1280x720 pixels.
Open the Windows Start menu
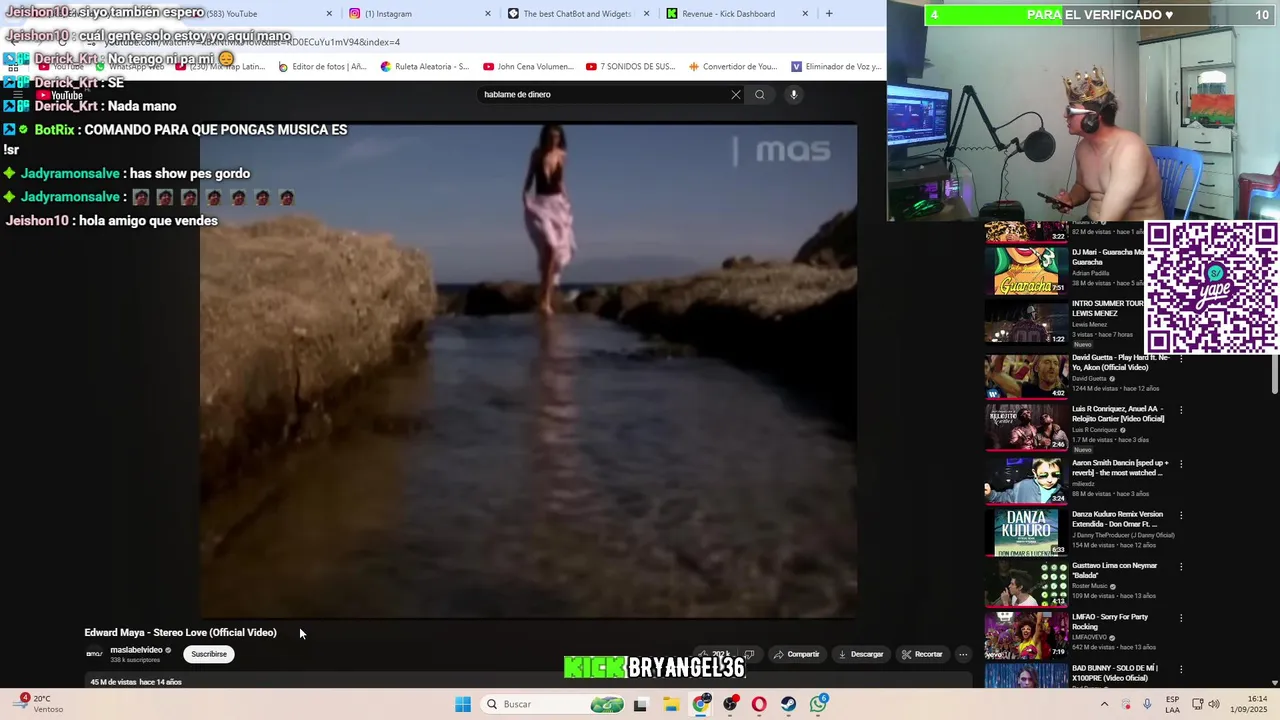pos(463,704)
